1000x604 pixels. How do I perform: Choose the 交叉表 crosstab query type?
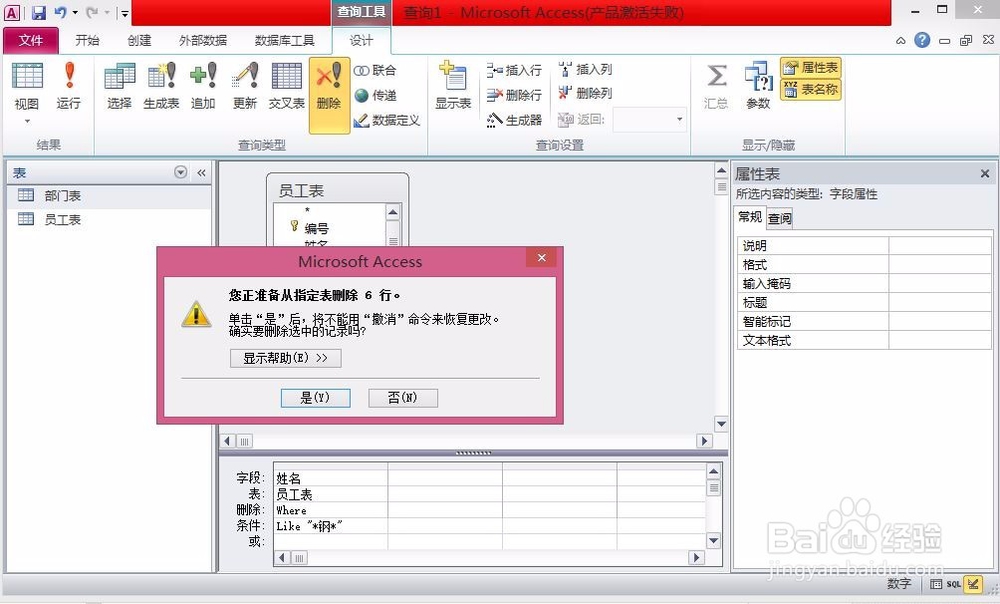286,86
